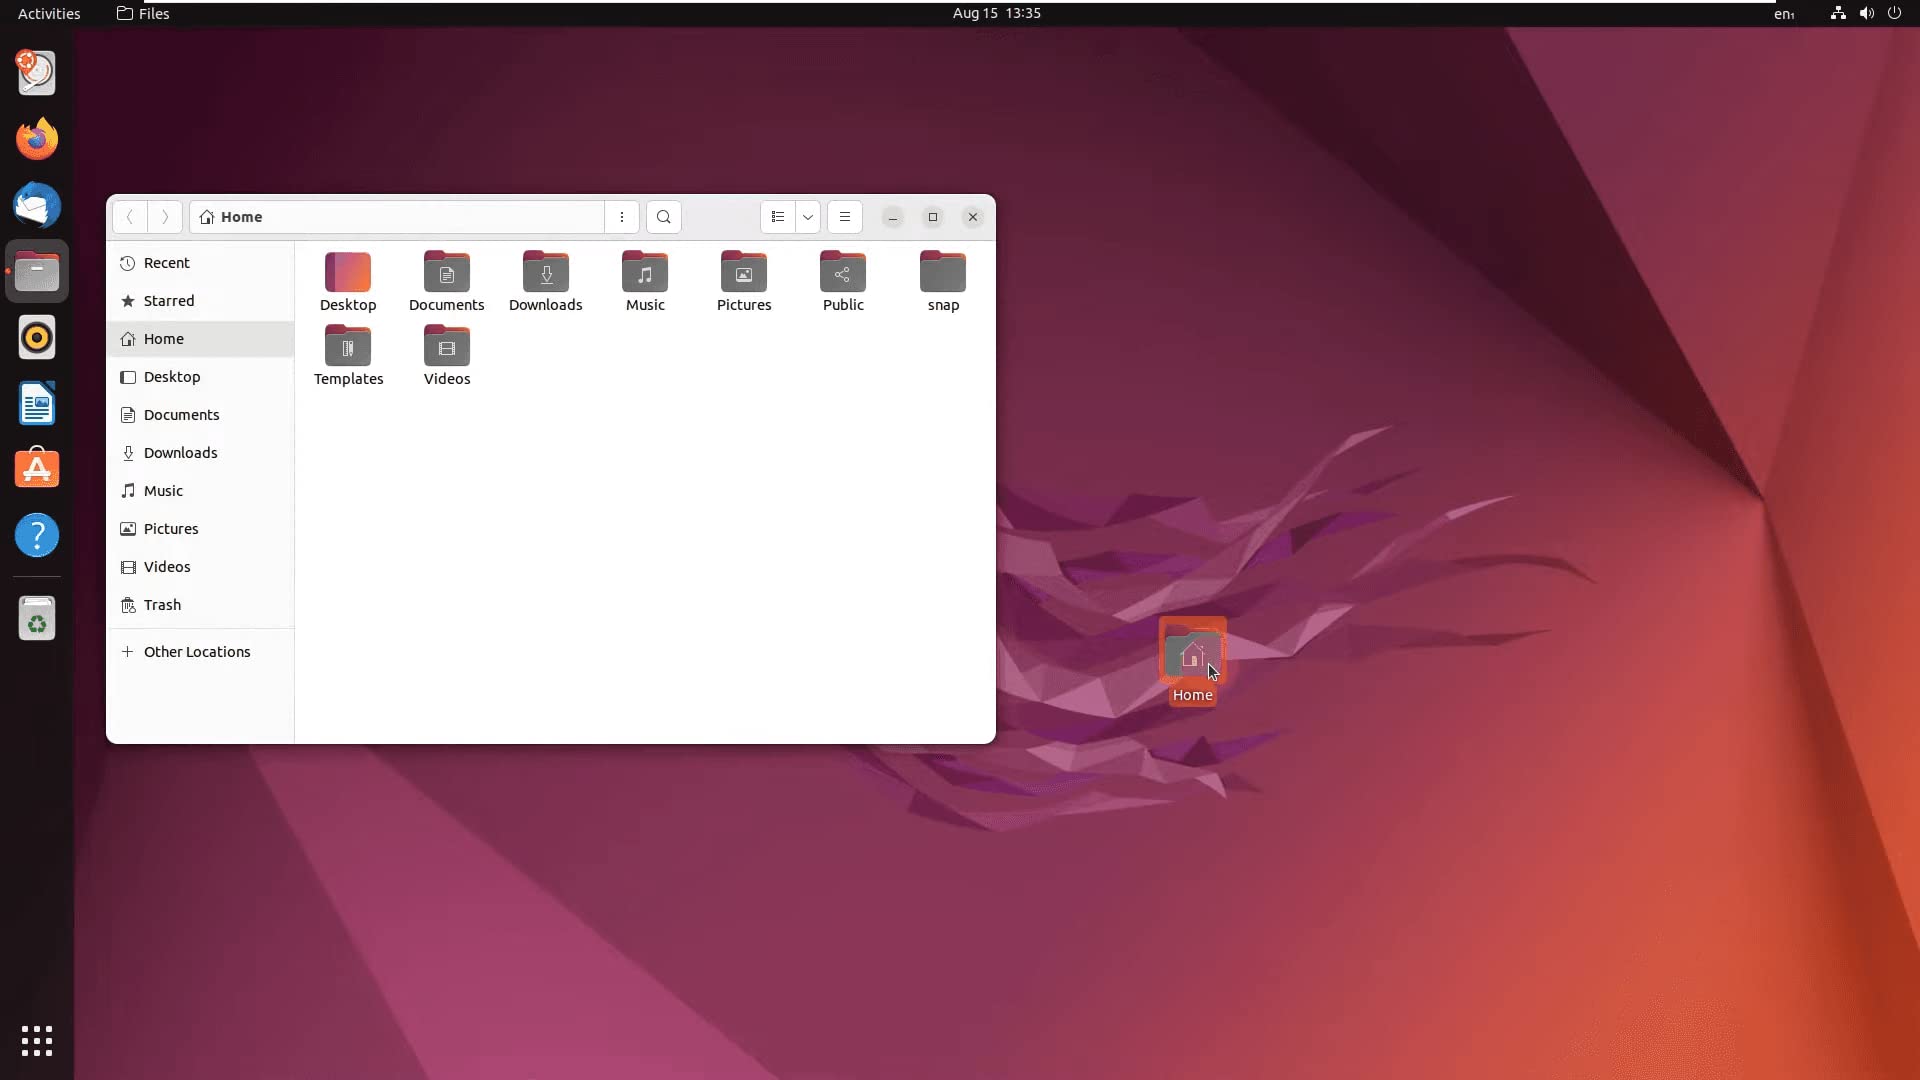1920x1080 pixels.
Task: Toggle list view layout button
Action: [777, 217]
